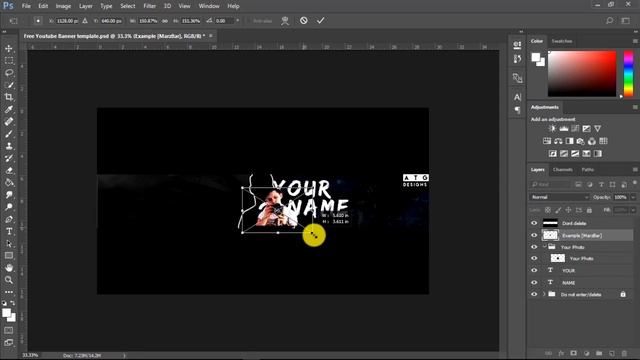This screenshot has height=360, width=640.
Task: Hide the YOUR text layer
Action: point(534,270)
